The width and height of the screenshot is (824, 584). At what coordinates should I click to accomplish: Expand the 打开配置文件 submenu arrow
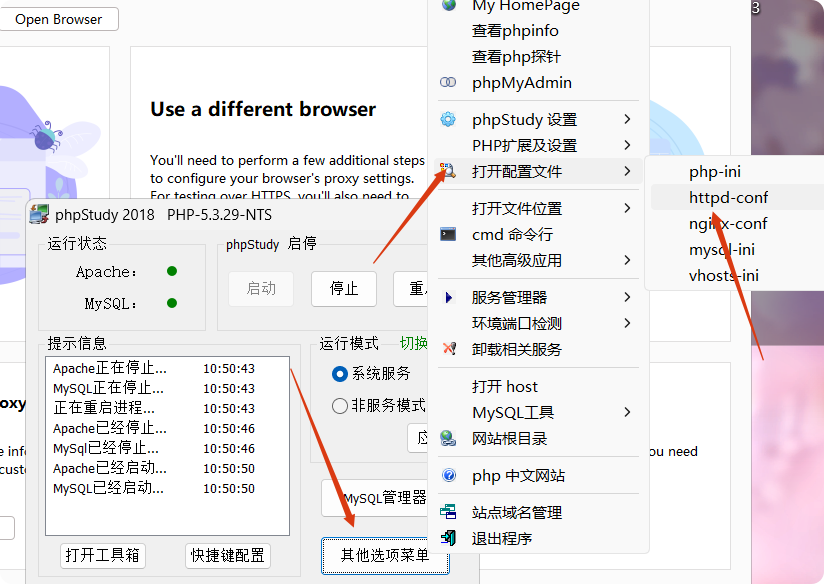pyautogui.click(x=627, y=171)
